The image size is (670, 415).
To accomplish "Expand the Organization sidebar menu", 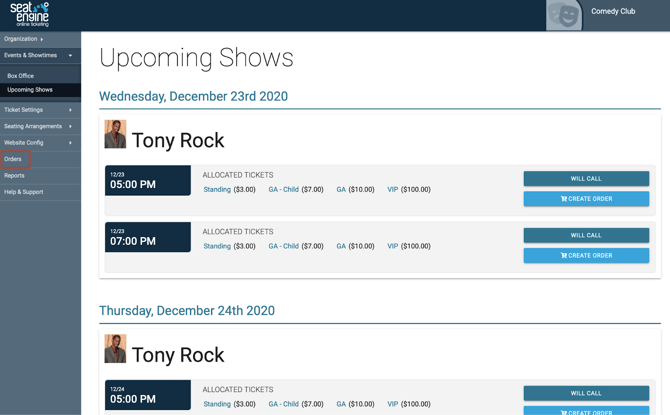I will click(23, 39).
